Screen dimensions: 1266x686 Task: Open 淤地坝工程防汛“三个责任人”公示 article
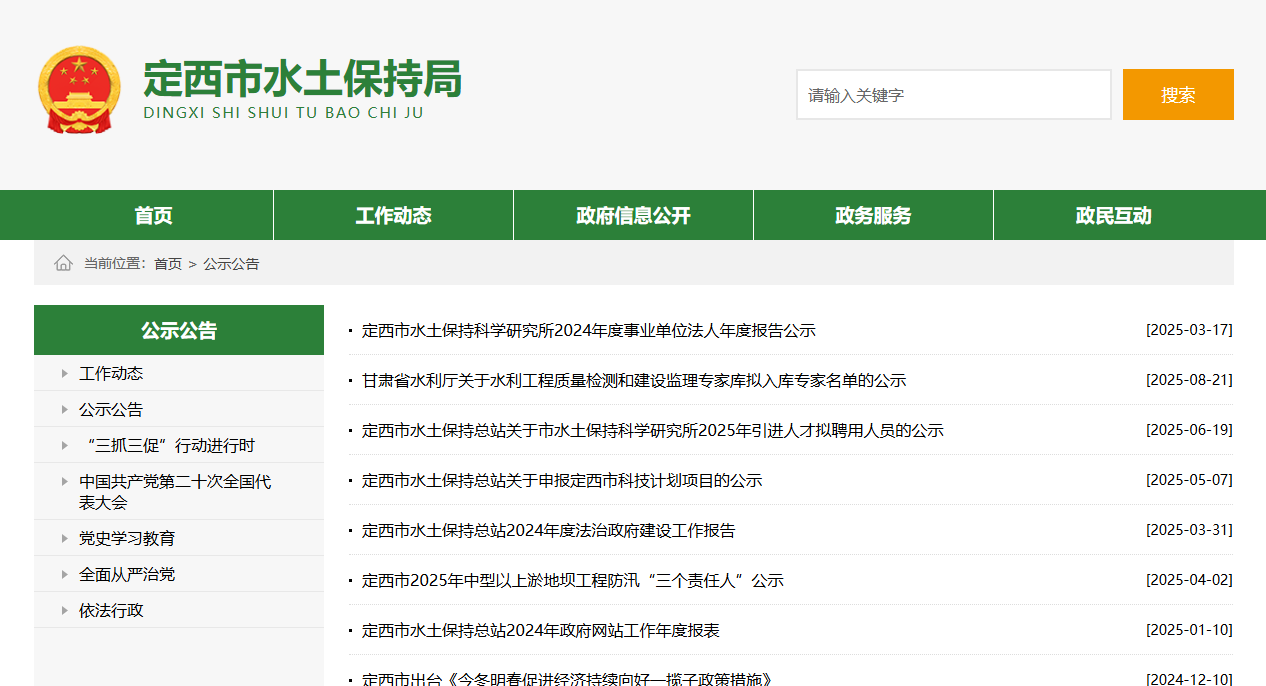pos(572,580)
